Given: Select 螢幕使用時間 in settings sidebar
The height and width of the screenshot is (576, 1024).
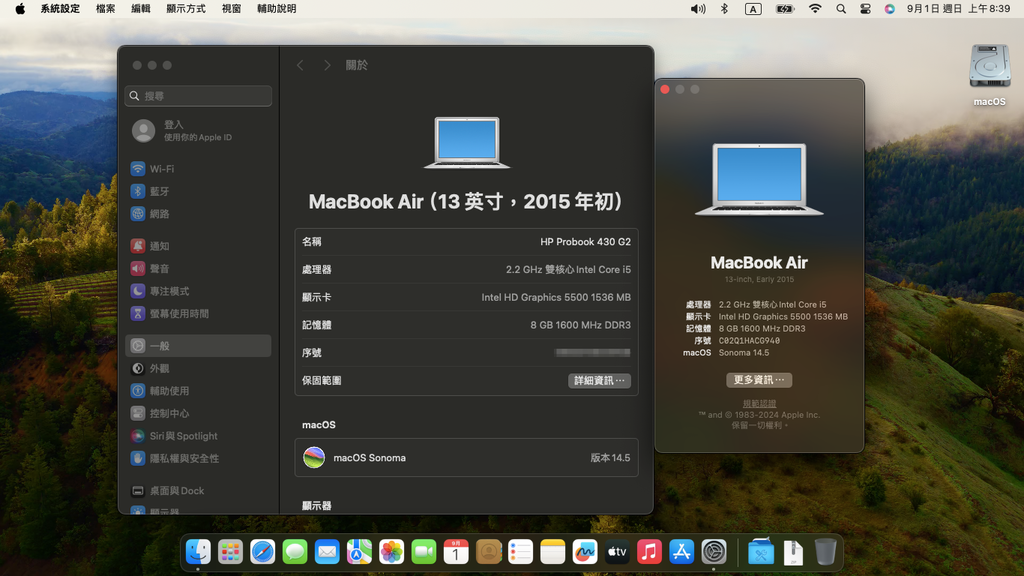Looking at the screenshot, I should tap(199, 313).
